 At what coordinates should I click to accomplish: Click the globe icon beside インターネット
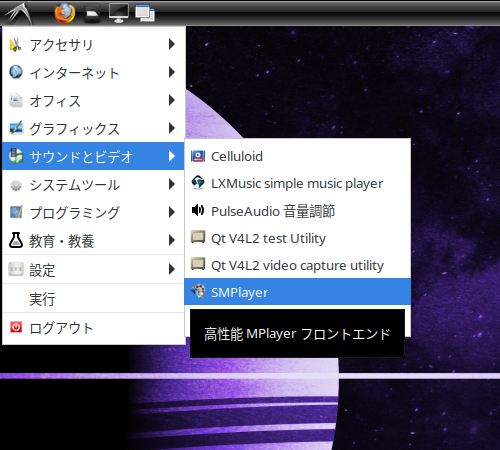coord(16,72)
